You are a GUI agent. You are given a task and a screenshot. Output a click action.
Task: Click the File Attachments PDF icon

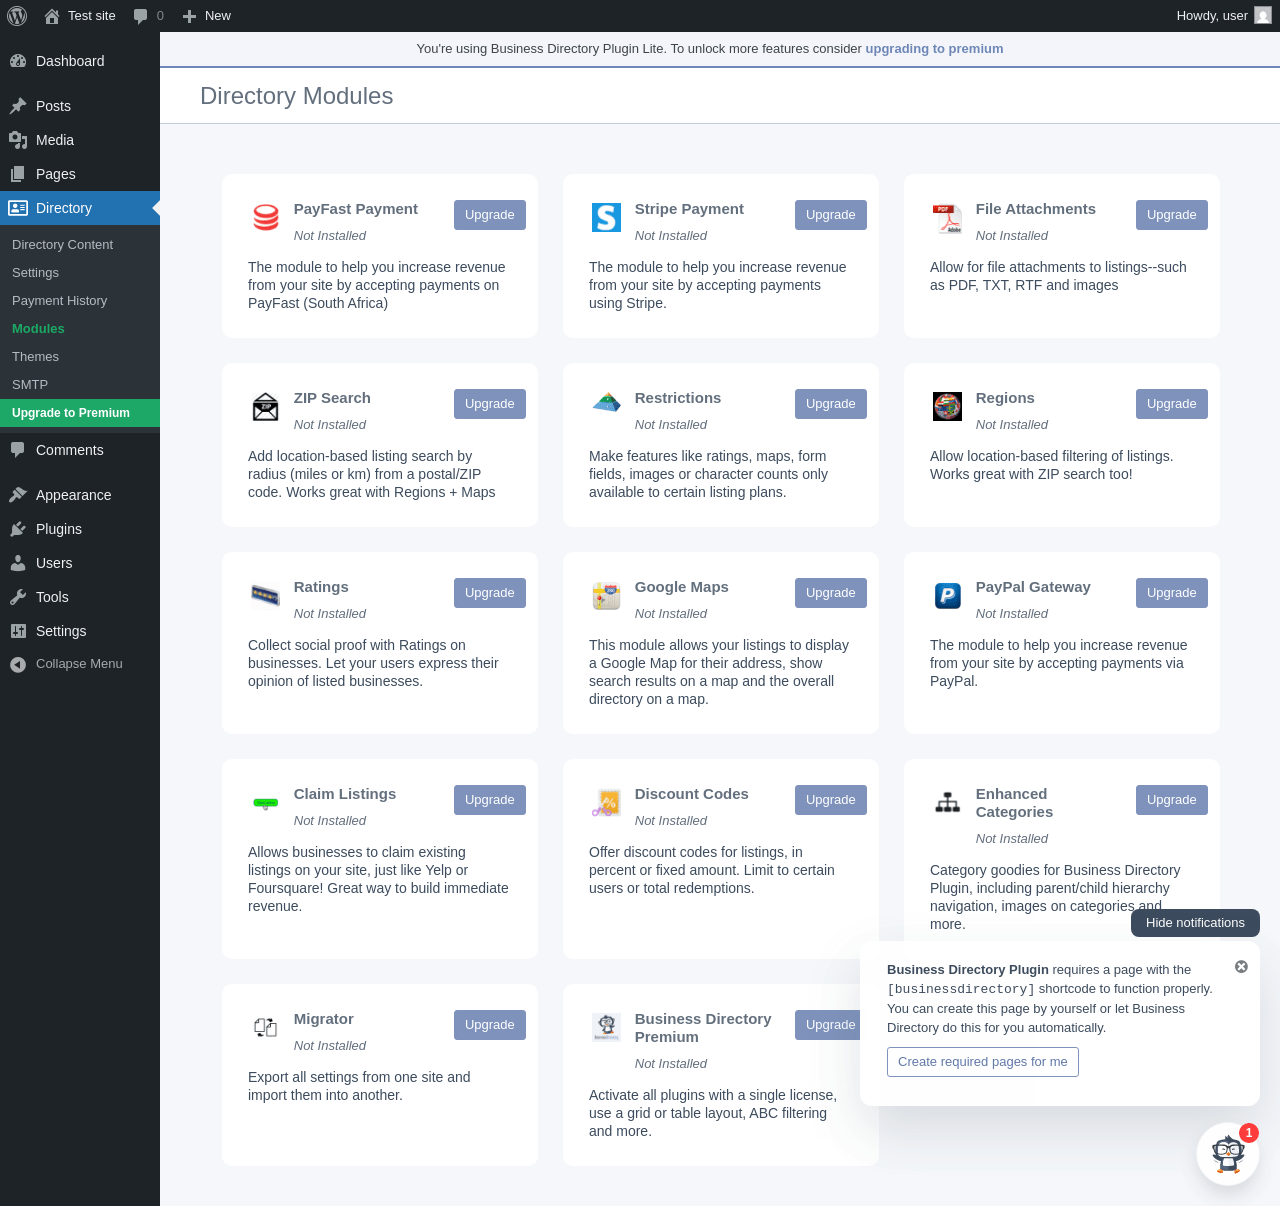pyautogui.click(x=948, y=217)
